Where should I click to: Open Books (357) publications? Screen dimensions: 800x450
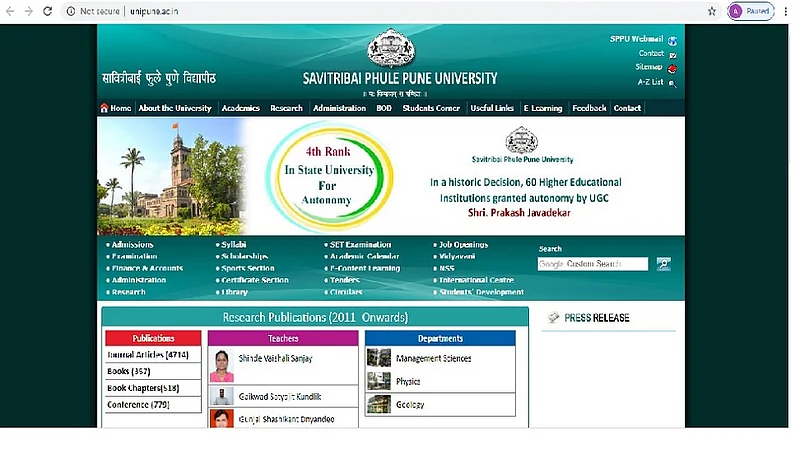point(129,371)
